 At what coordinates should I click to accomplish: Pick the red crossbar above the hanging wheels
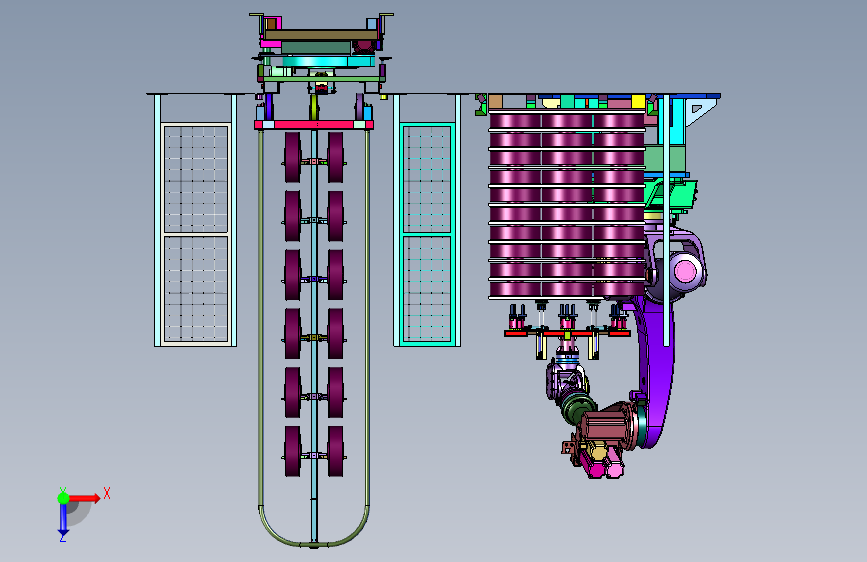[314, 125]
